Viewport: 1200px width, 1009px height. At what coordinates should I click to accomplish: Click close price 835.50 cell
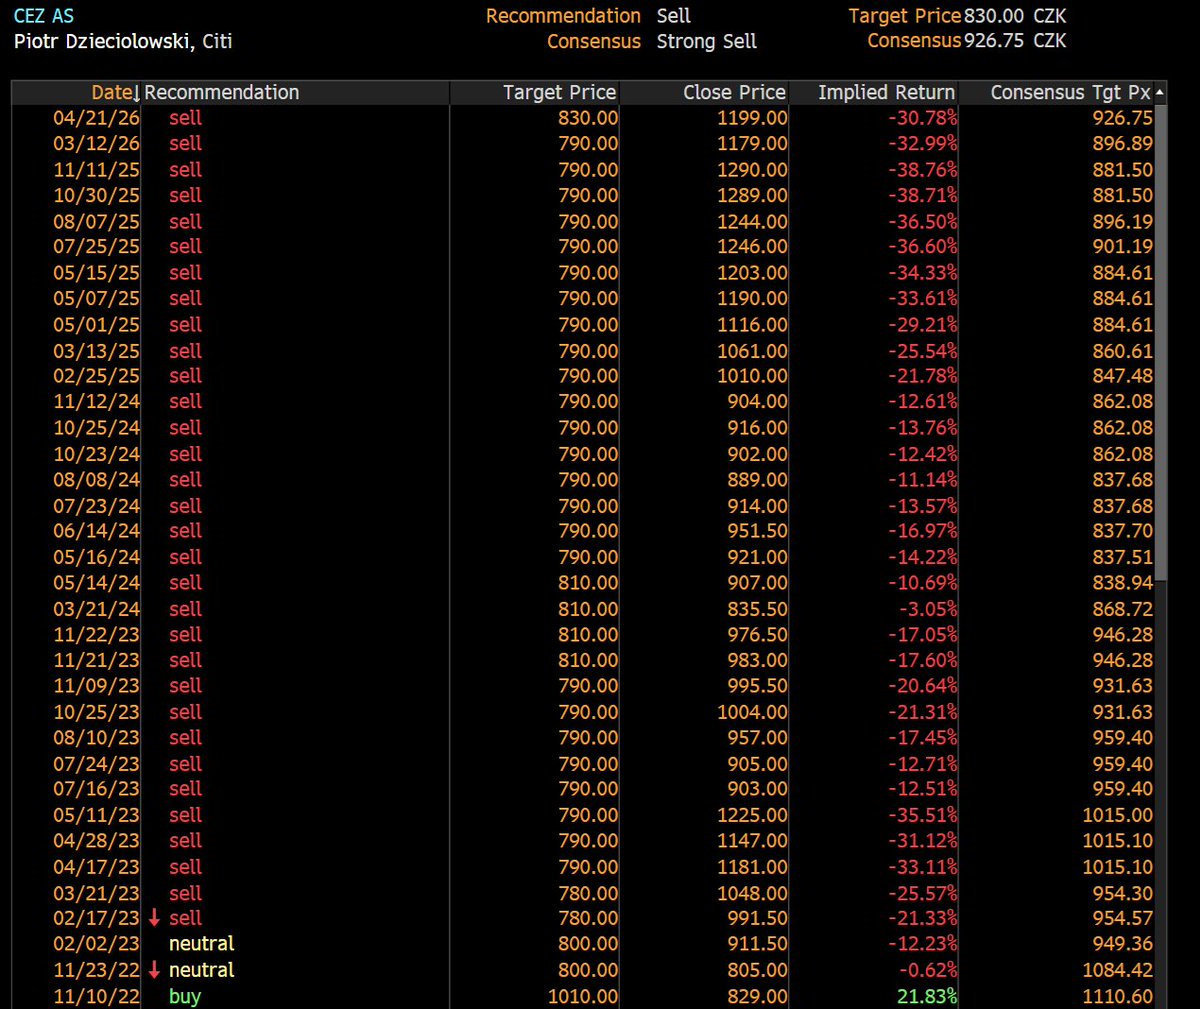point(757,609)
